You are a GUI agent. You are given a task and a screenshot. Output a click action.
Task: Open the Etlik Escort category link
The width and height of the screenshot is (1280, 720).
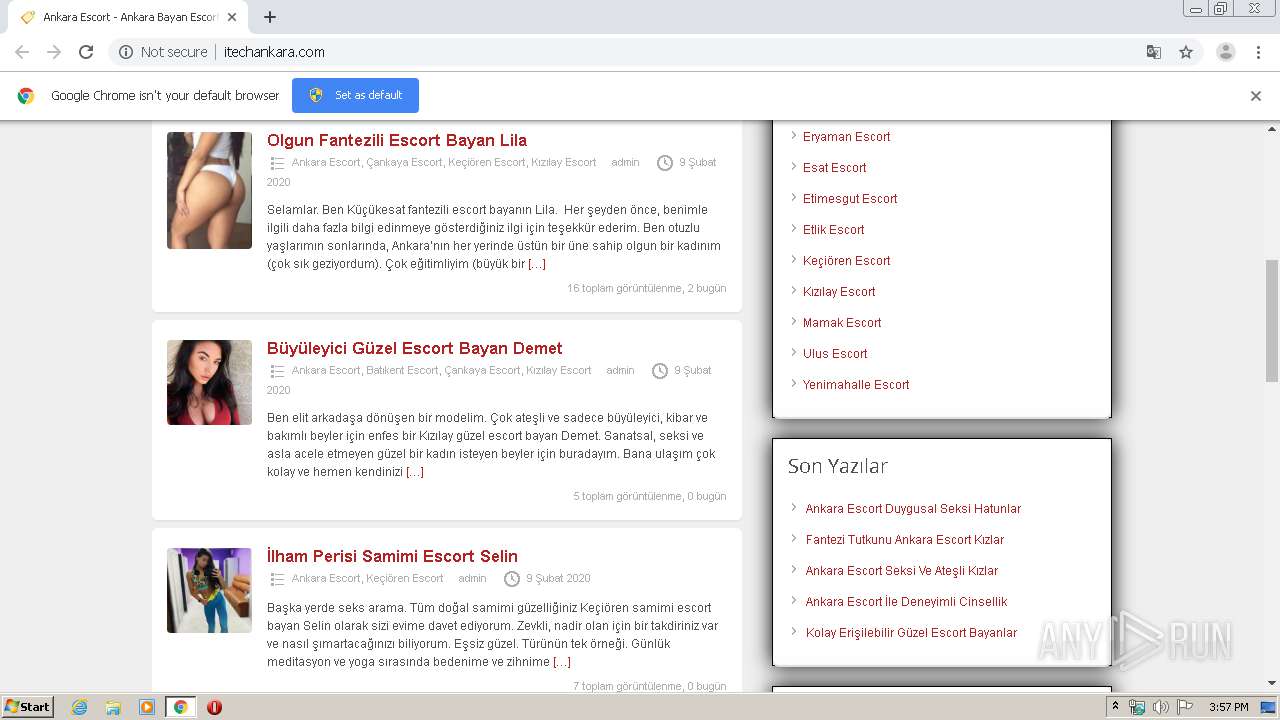[834, 230]
